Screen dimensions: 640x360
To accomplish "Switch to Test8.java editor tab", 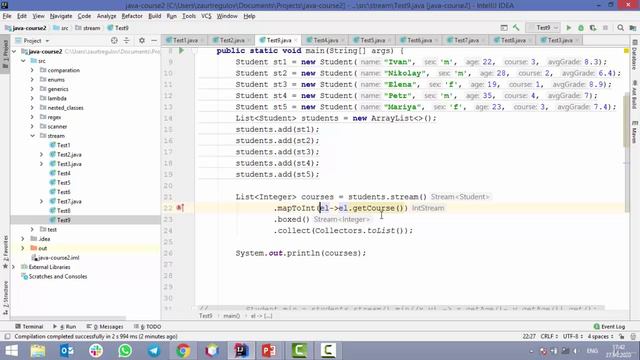I will click(513, 40).
